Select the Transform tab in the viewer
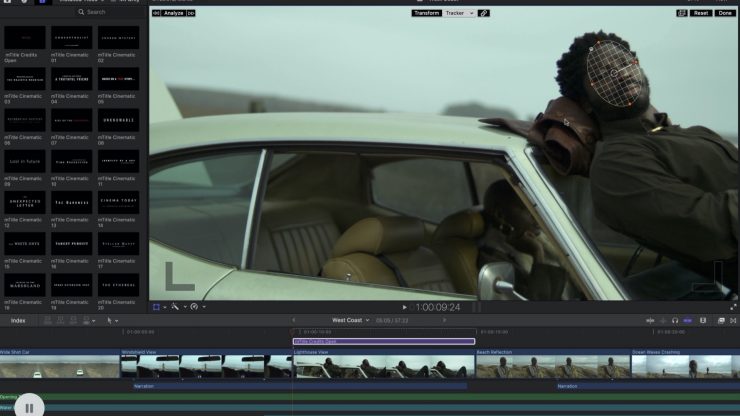740x416 pixels. coord(426,13)
